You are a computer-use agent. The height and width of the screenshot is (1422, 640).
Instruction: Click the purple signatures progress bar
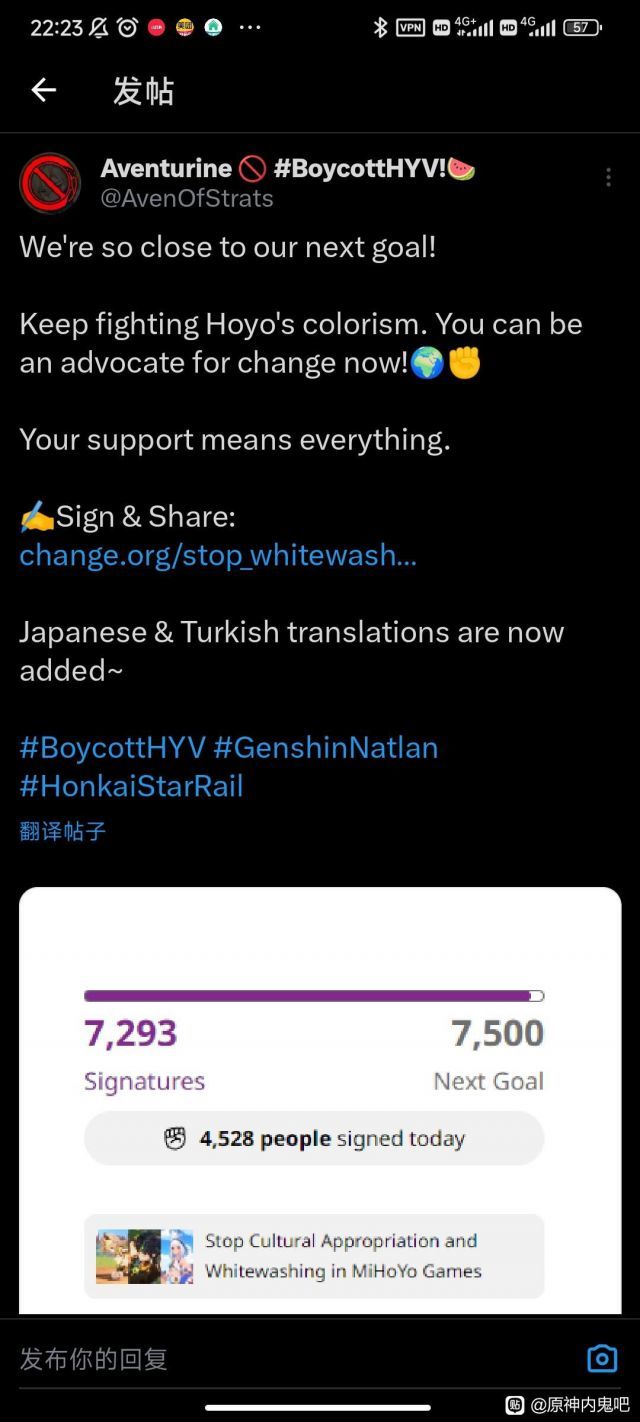313,996
